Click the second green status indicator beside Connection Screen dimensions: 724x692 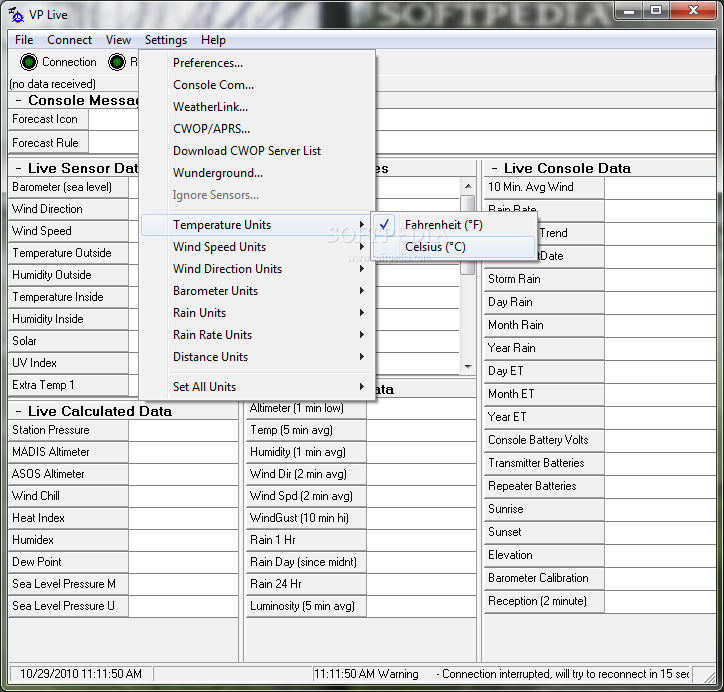[x=117, y=62]
